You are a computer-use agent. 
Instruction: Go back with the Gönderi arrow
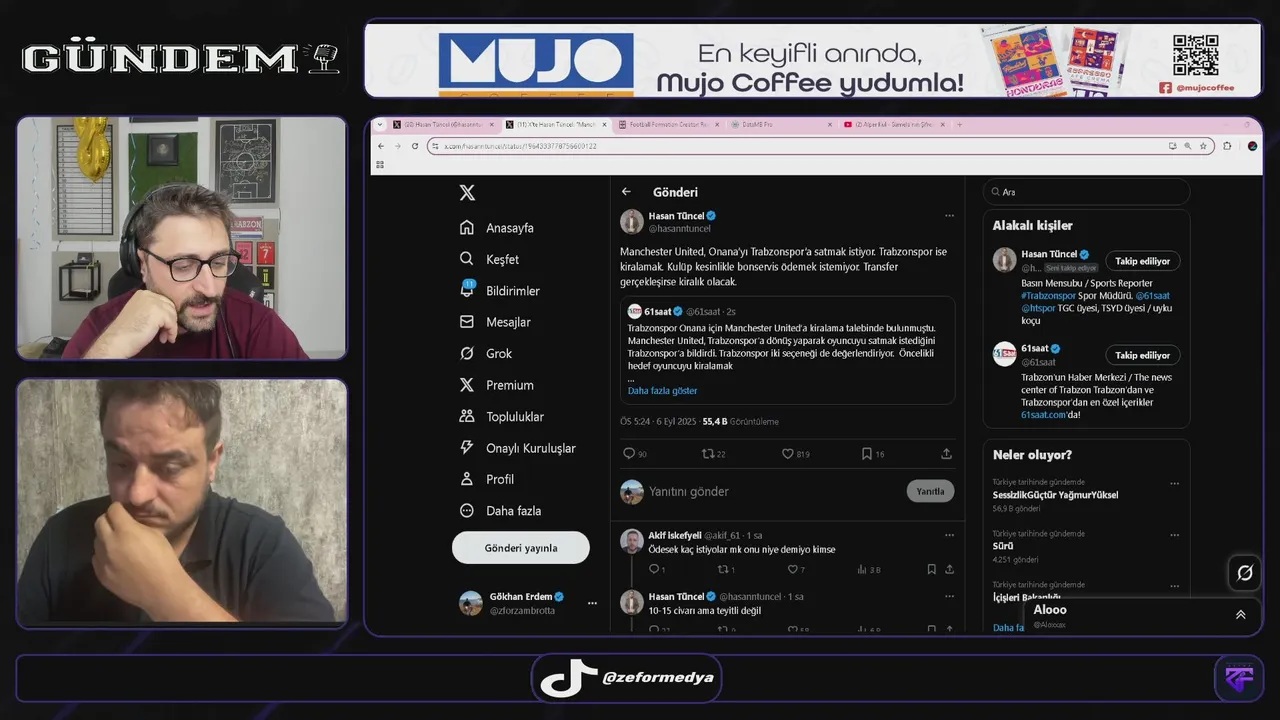[x=626, y=192]
